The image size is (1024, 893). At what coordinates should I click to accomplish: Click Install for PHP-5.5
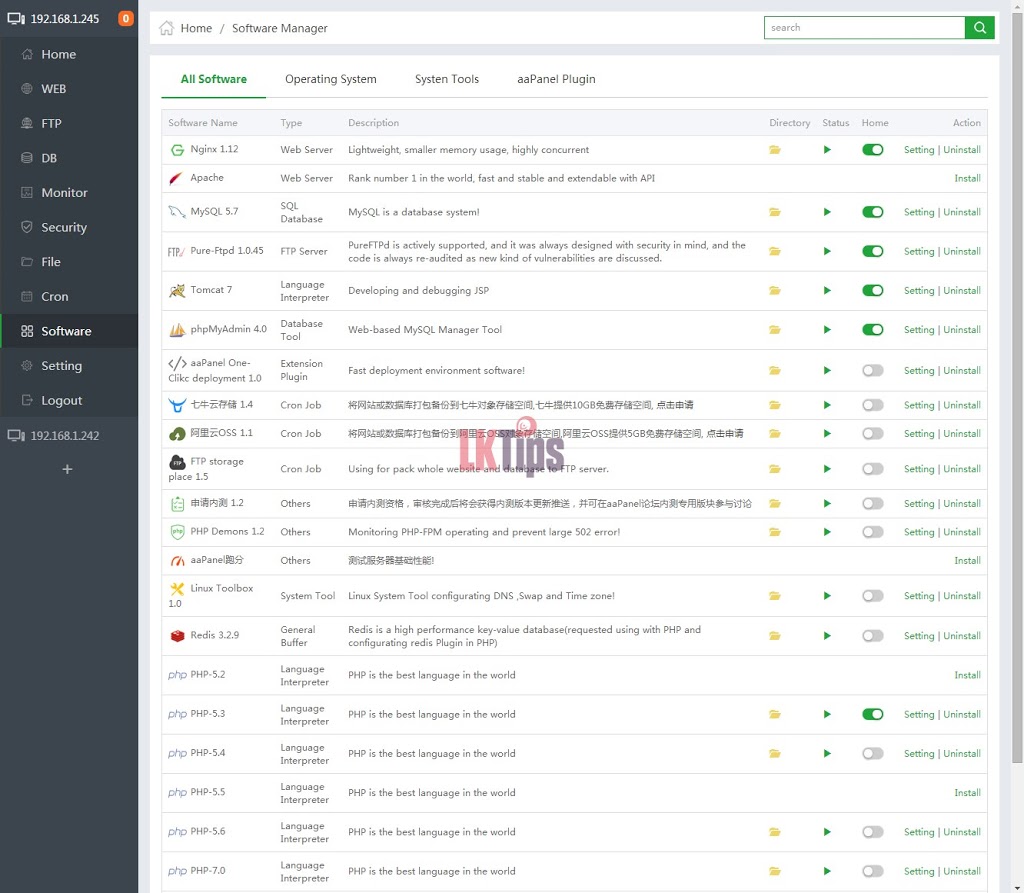pyautogui.click(x=967, y=792)
